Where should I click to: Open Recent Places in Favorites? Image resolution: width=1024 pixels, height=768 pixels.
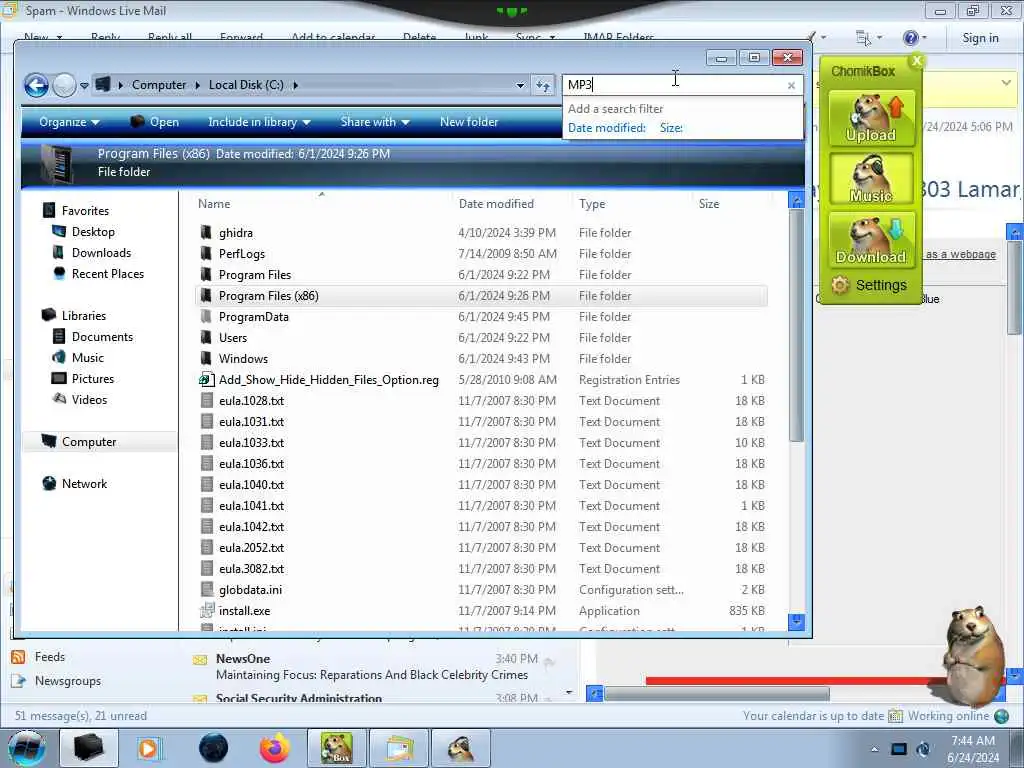pos(108,274)
